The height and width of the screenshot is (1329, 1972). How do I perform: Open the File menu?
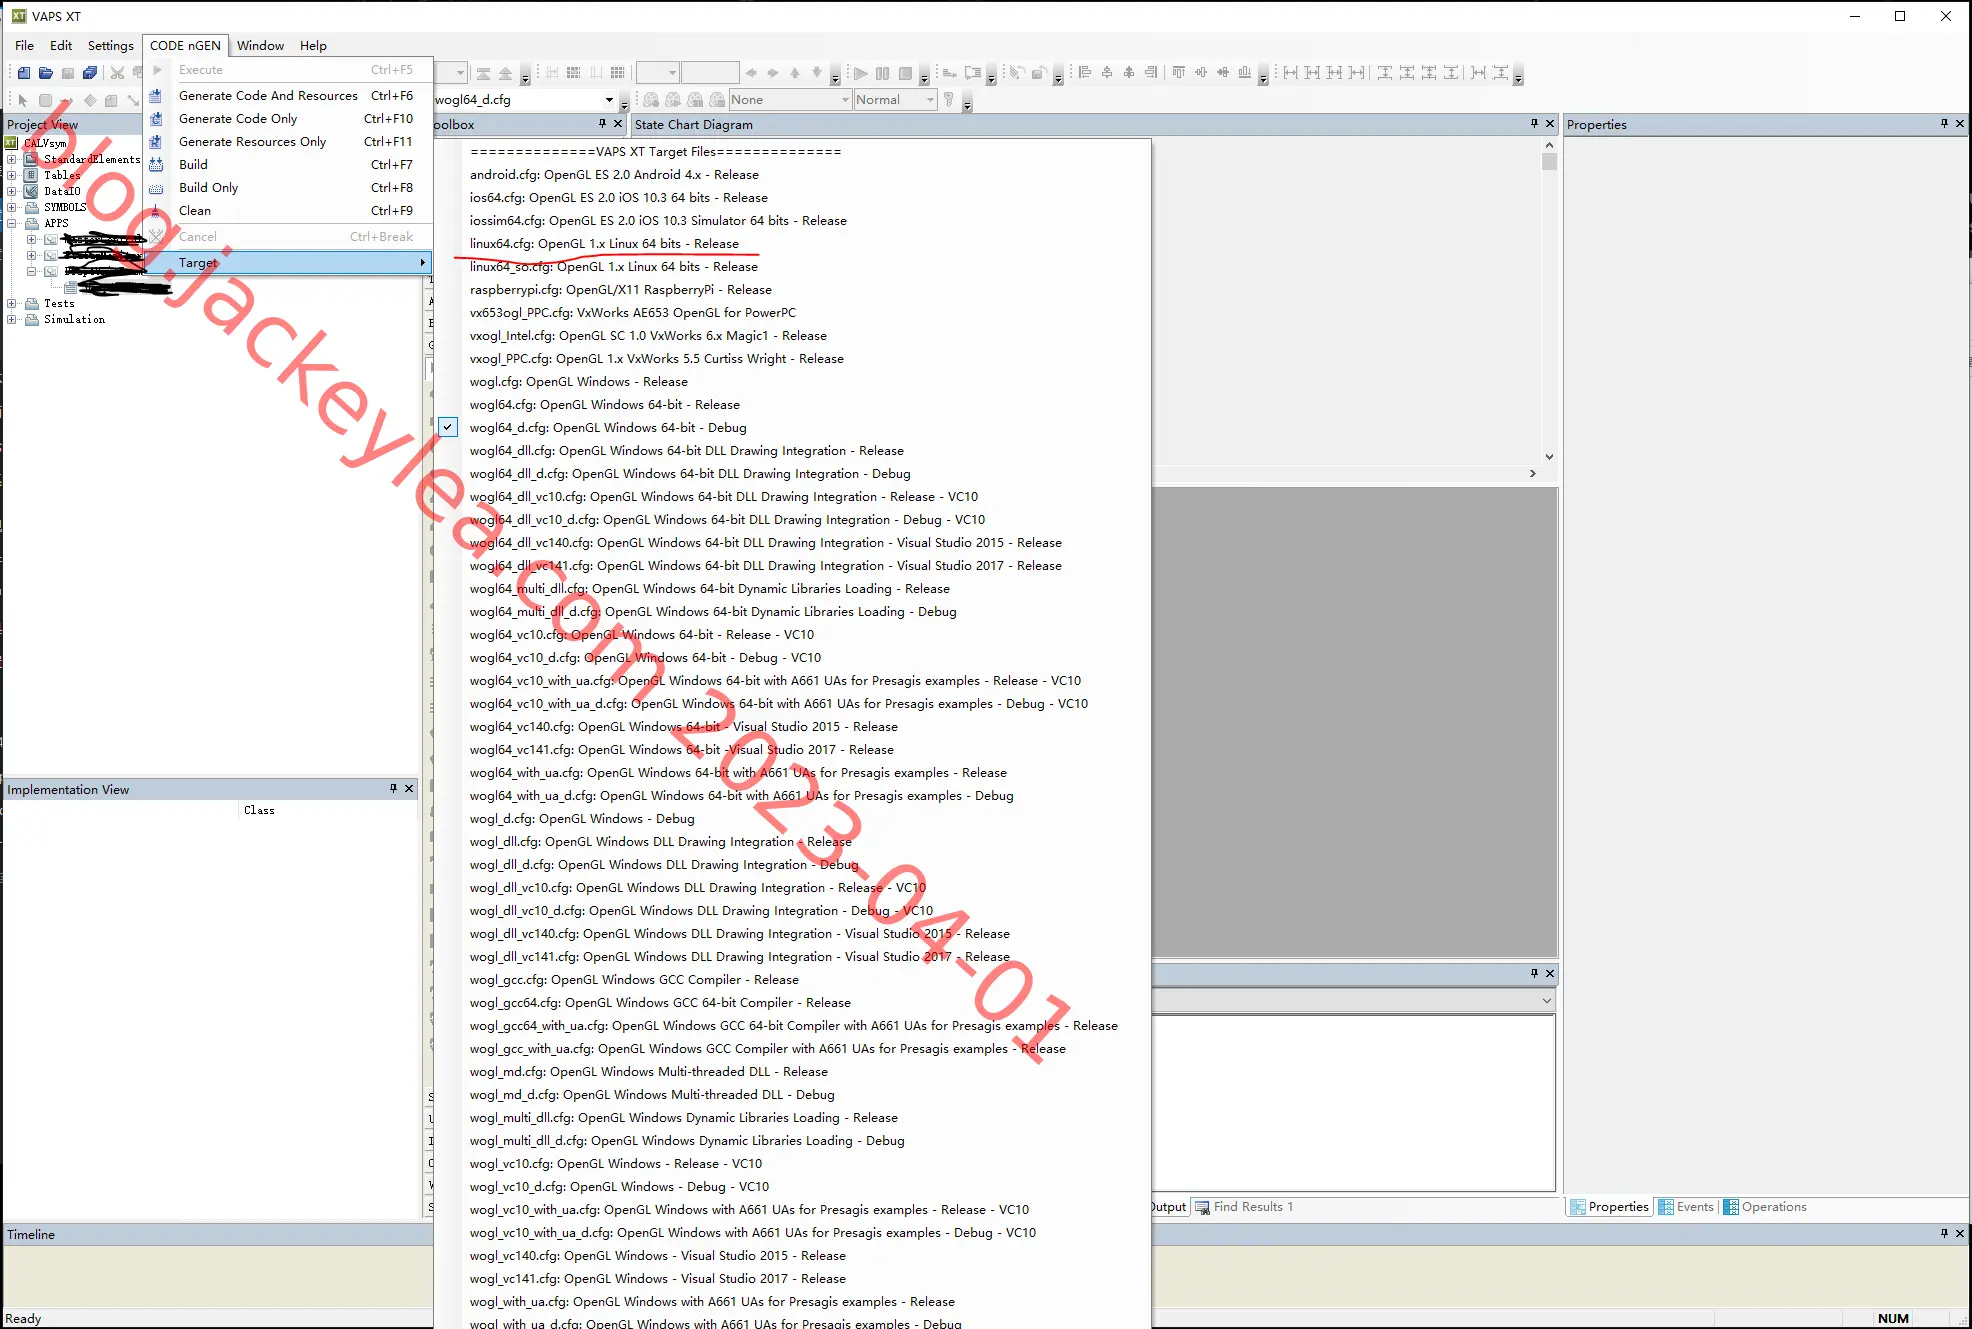[x=25, y=45]
